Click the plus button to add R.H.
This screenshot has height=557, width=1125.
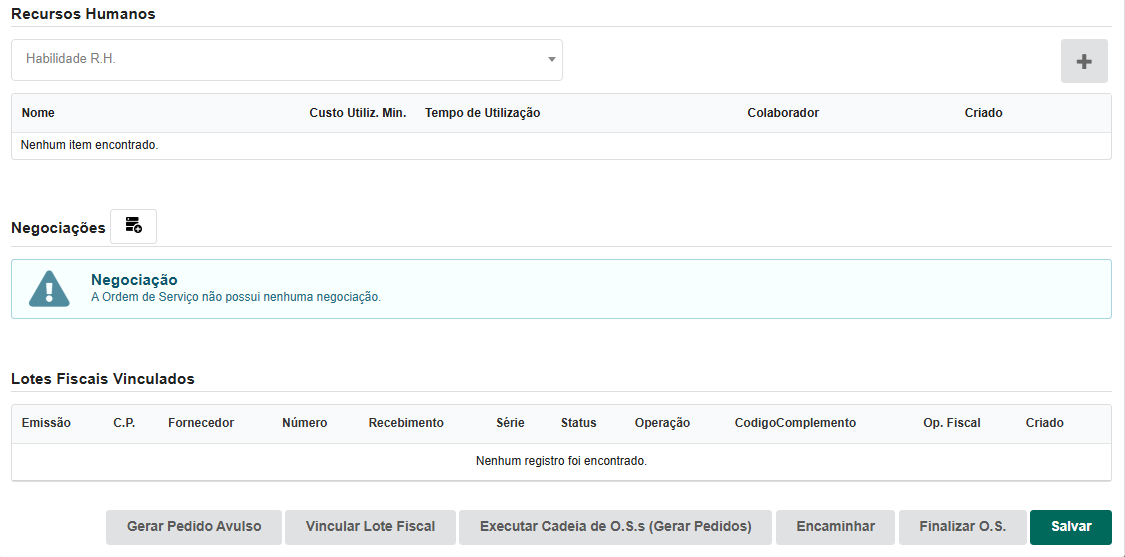tap(1084, 61)
